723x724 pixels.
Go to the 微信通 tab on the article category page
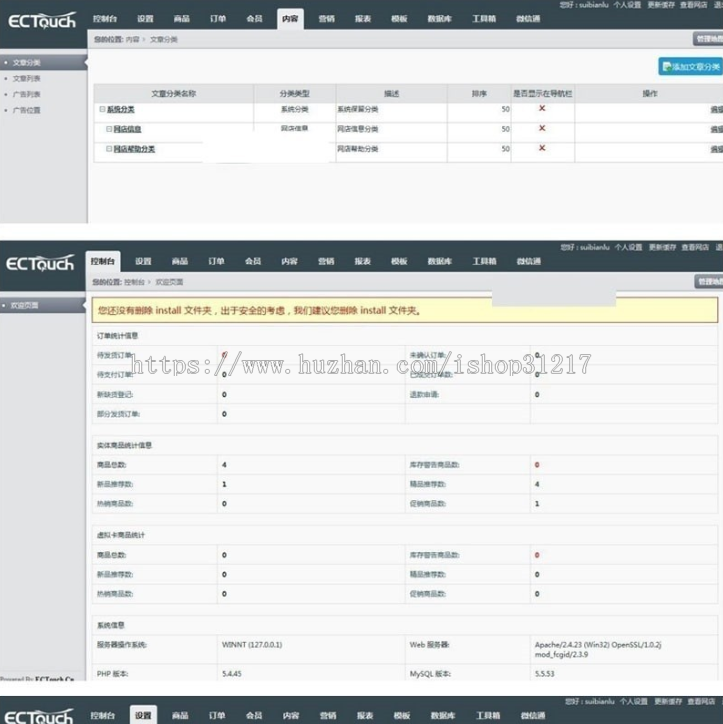tap(528, 19)
